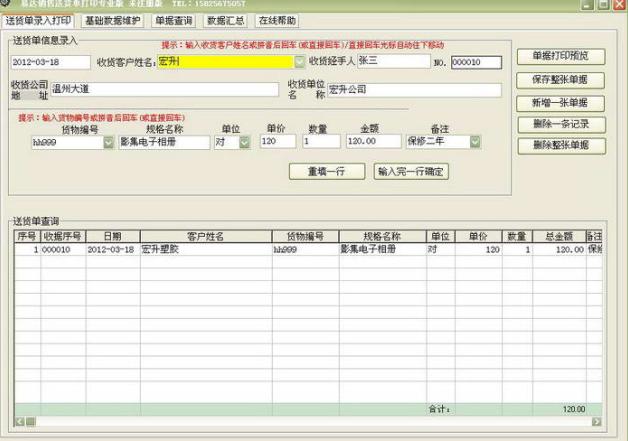The height and width of the screenshot is (441, 628).
Task: Click the 单据打印预览 button
Action: 561,57
